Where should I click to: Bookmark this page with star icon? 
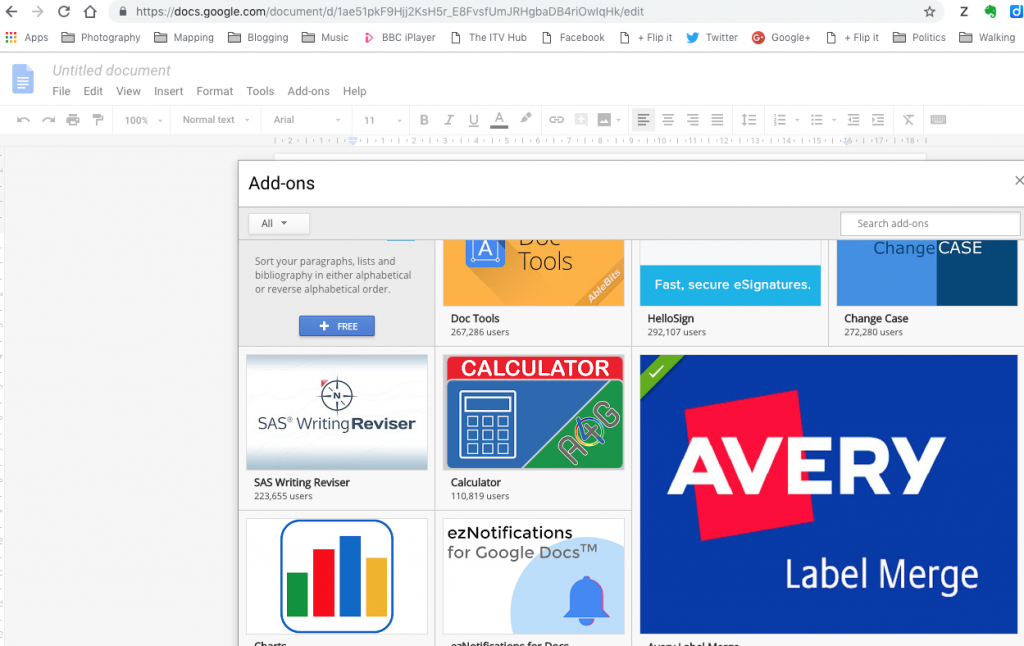[929, 12]
